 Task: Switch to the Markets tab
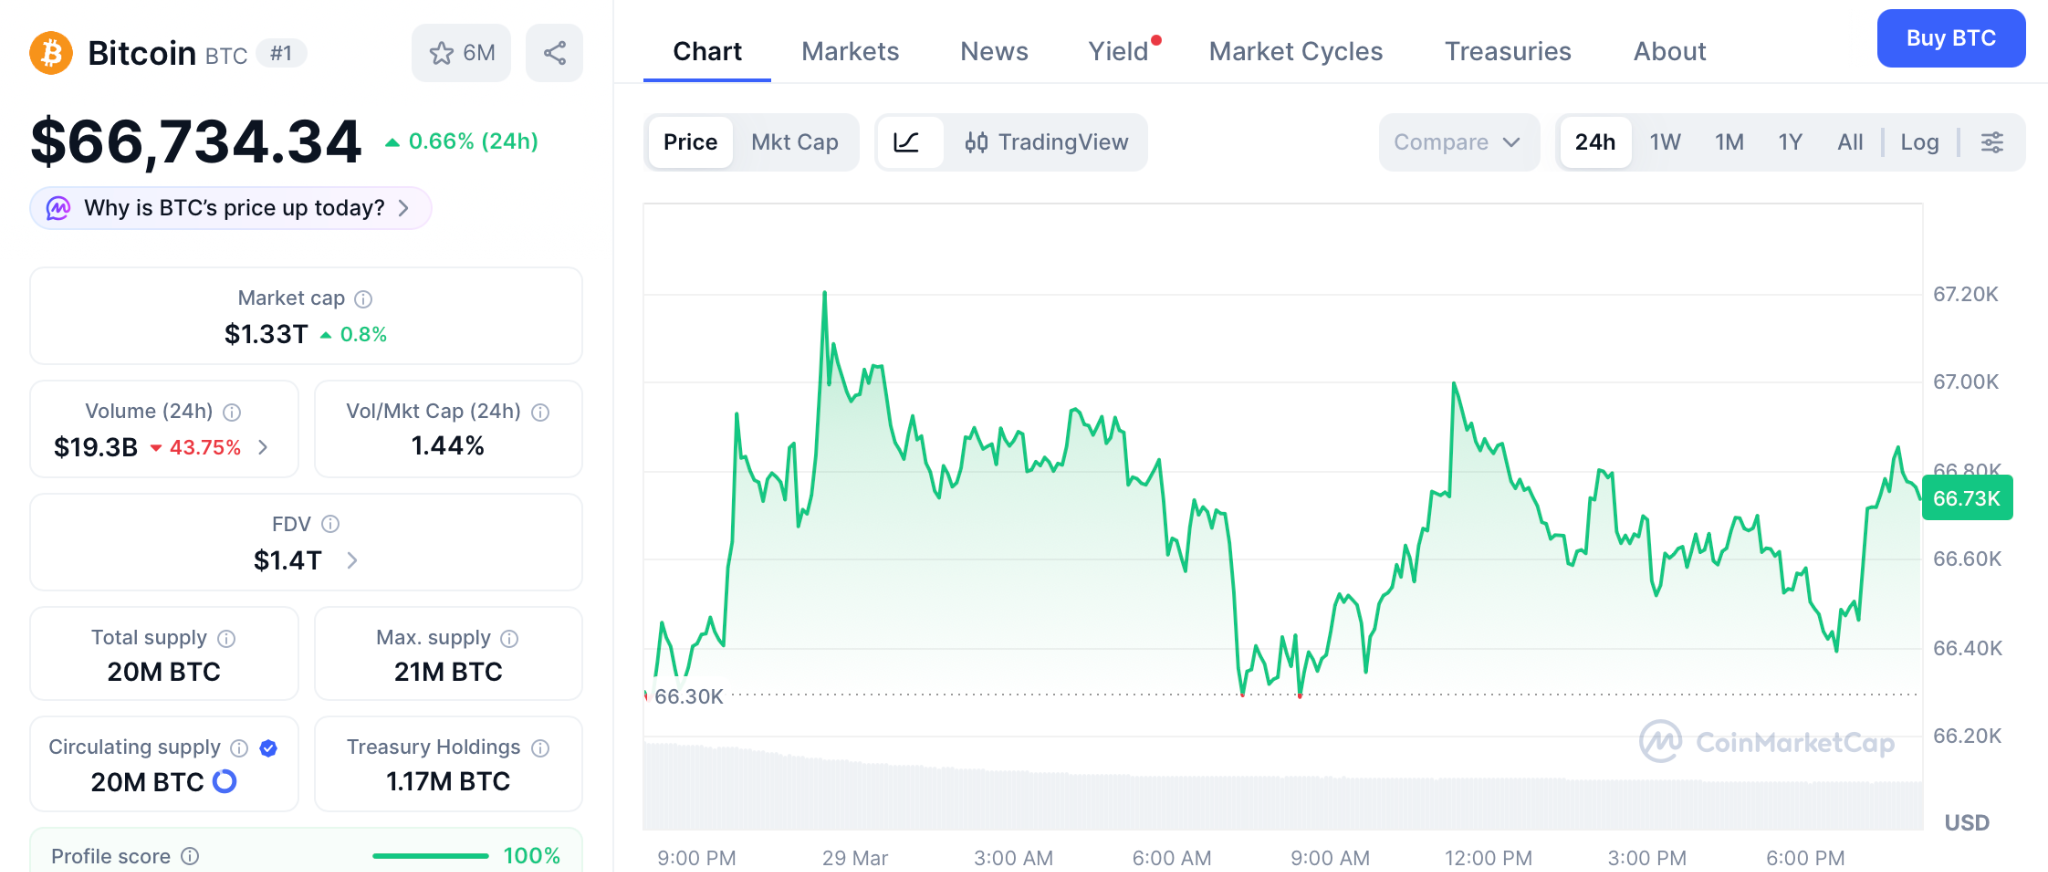(x=849, y=51)
